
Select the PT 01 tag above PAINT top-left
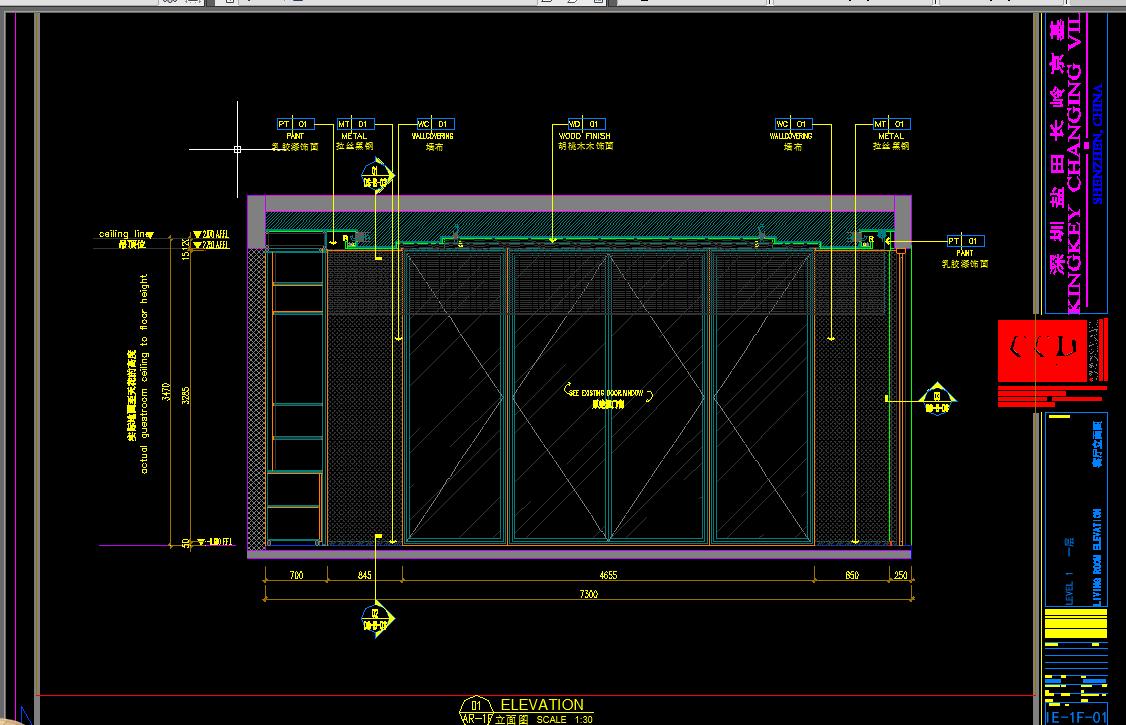pyautogui.click(x=295, y=124)
